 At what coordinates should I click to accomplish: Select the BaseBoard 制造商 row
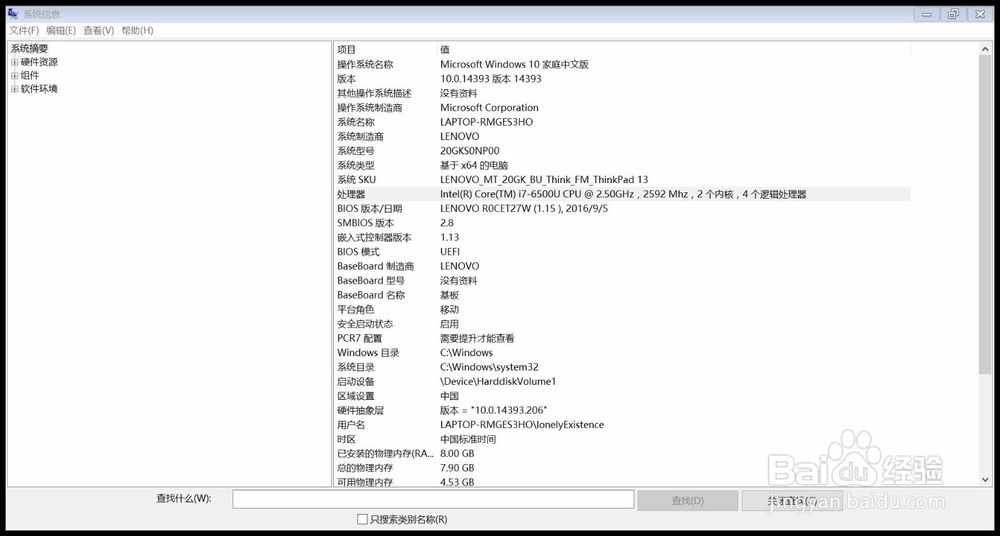(x=622, y=266)
